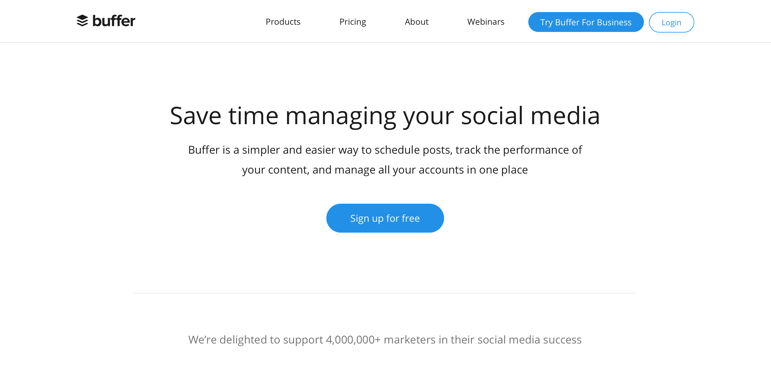Image resolution: width=771 pixels, height=367 pixels.
Task: Open the About navigation link
Action: [x=416, y=22]
